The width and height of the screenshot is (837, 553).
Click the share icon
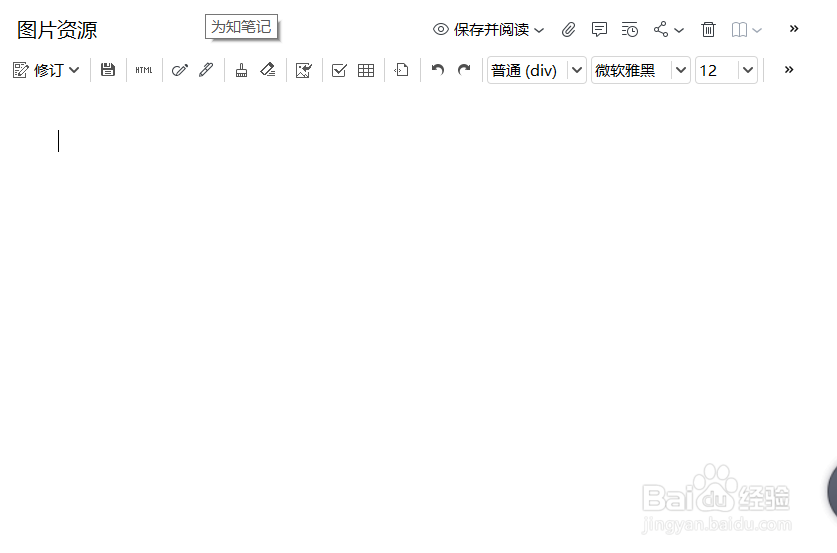tap(661, 29)
